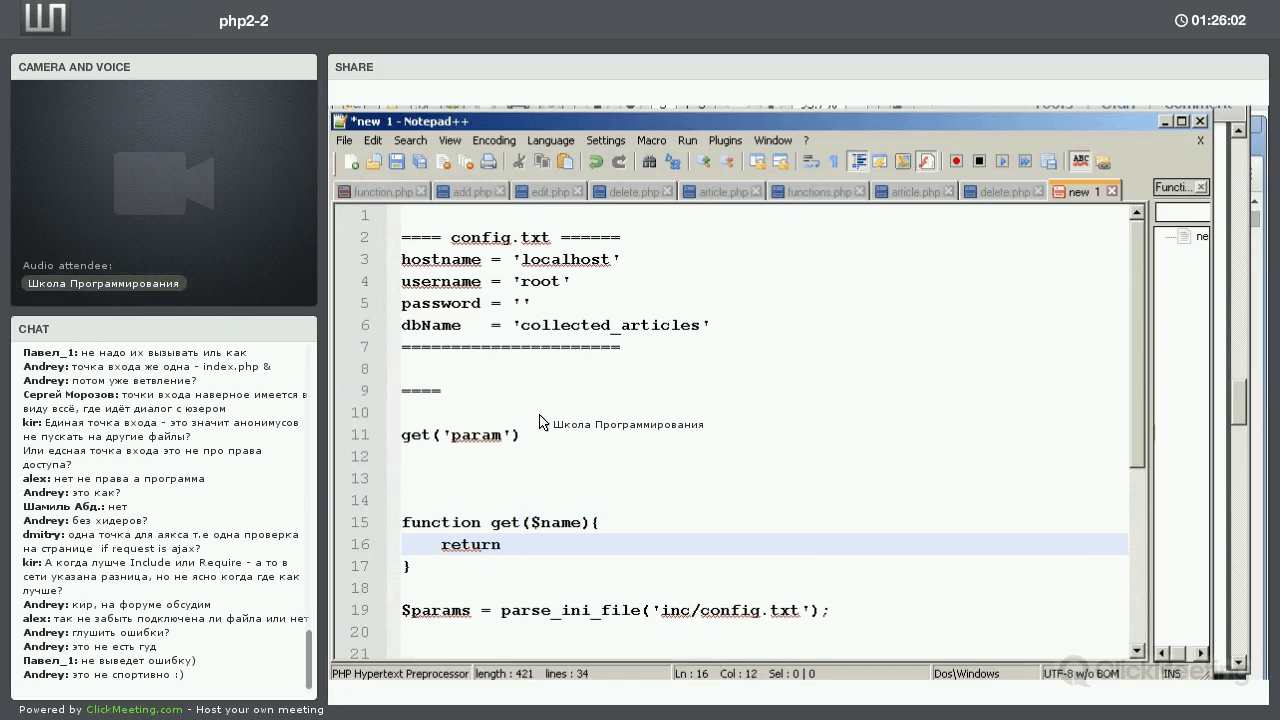Click the Save file toolbar icon
The width and height of the screenshot is (1280, 720).
tap(397, 162)
